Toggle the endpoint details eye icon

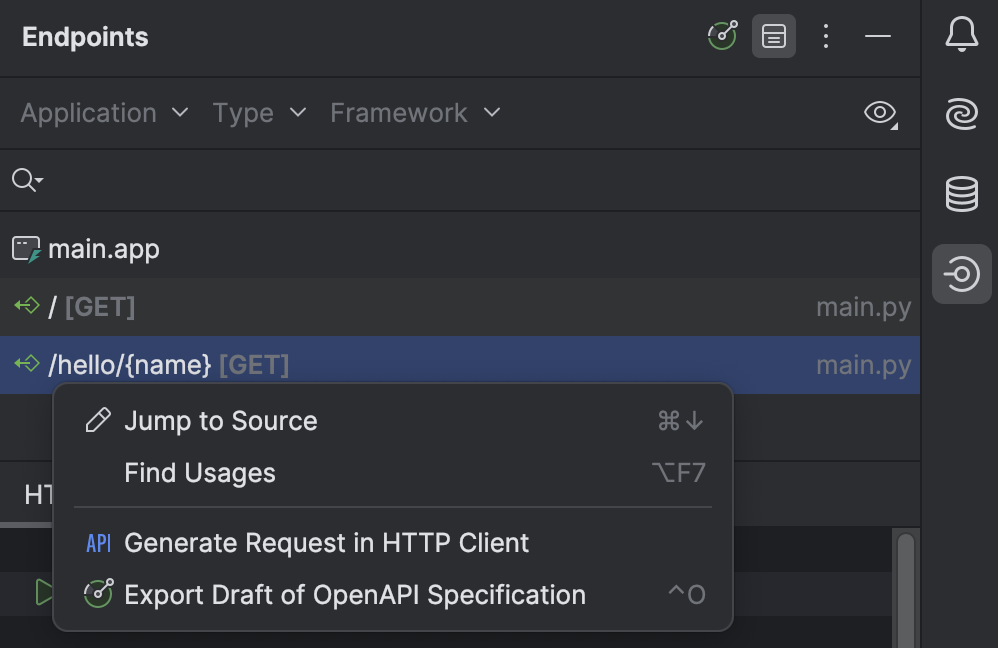click(x=877, y=113)
